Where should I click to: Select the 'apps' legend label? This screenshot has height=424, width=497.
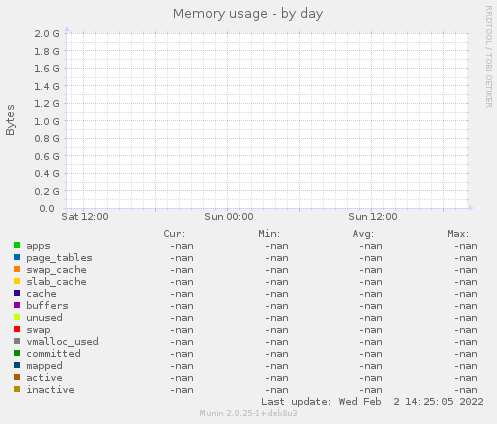pos(38,246)
